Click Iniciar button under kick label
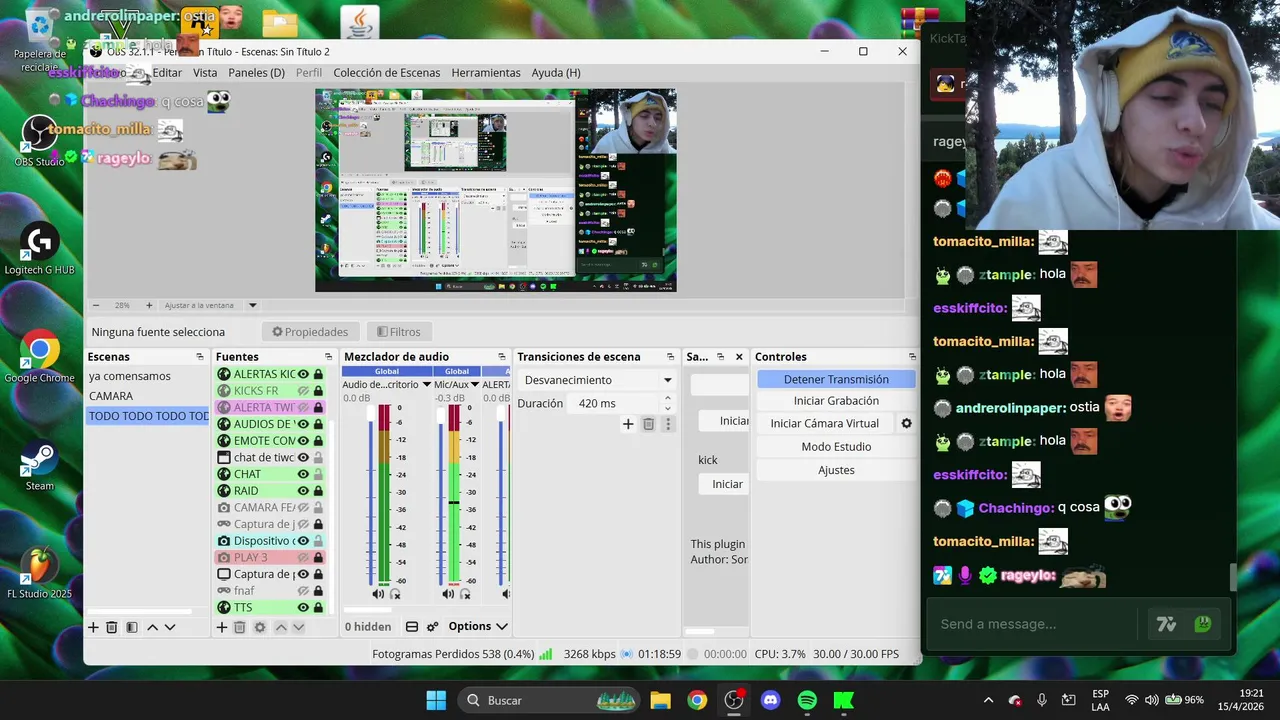The height and width of the screenshot is (720, 1280). click(726, 484)
